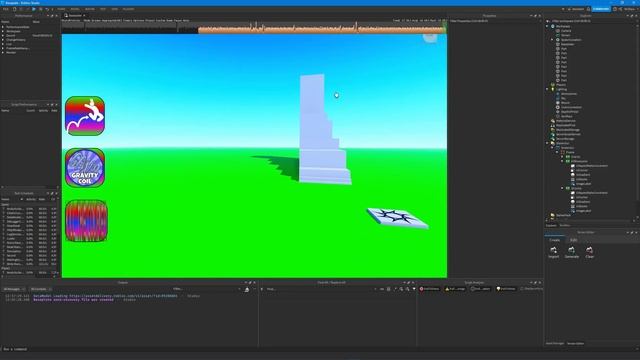
Task: Click the Players service icon in Explorer
Action: (553, 84)
